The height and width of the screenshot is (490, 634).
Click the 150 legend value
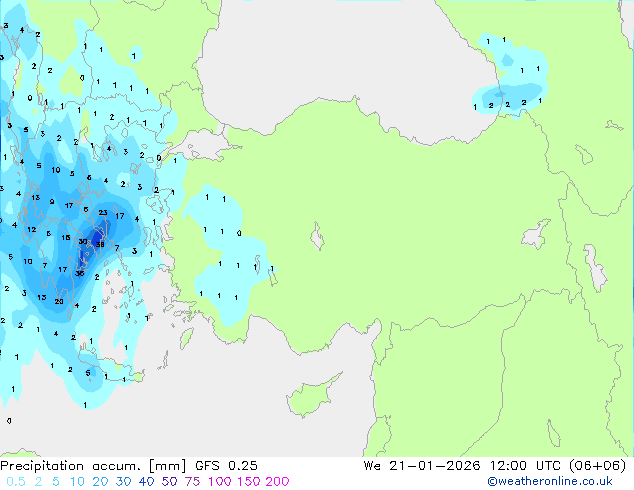pos(248,482)
